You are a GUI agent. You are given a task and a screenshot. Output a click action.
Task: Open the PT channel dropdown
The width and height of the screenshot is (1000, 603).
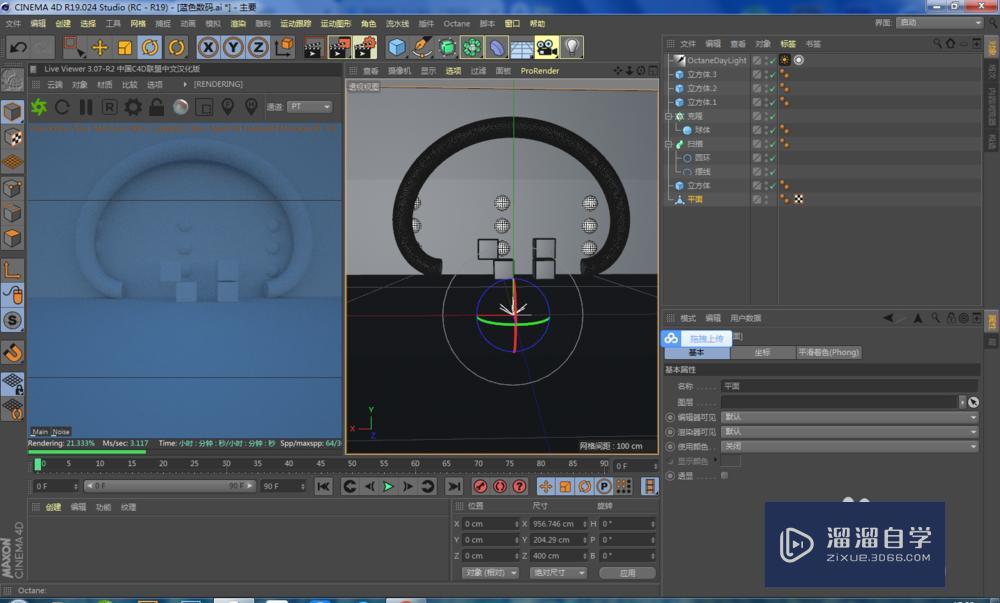[x=309, y=107]
